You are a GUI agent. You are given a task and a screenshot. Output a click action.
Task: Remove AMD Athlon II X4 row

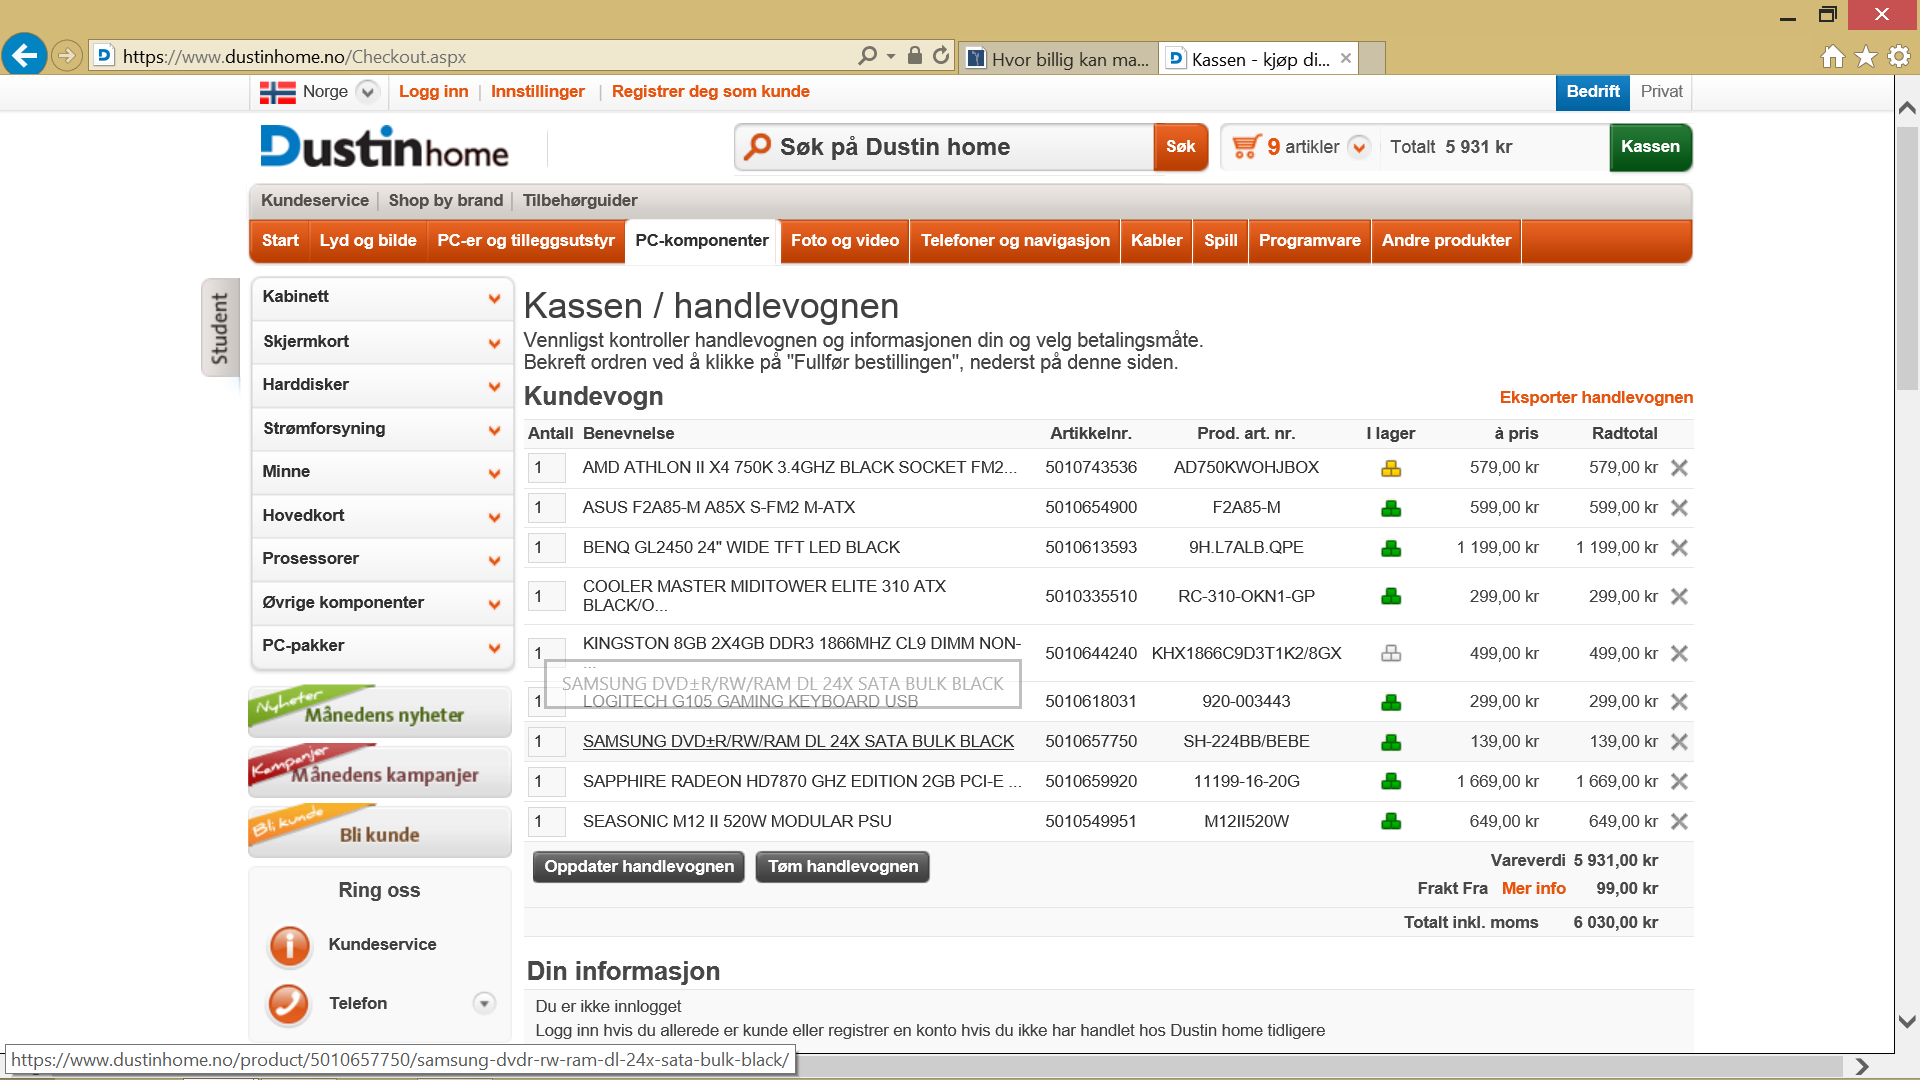(1679, 467)
